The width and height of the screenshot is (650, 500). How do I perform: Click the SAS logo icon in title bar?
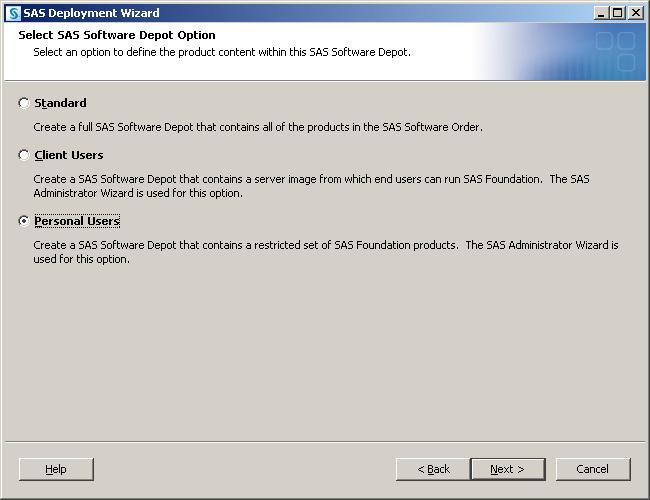13,13
